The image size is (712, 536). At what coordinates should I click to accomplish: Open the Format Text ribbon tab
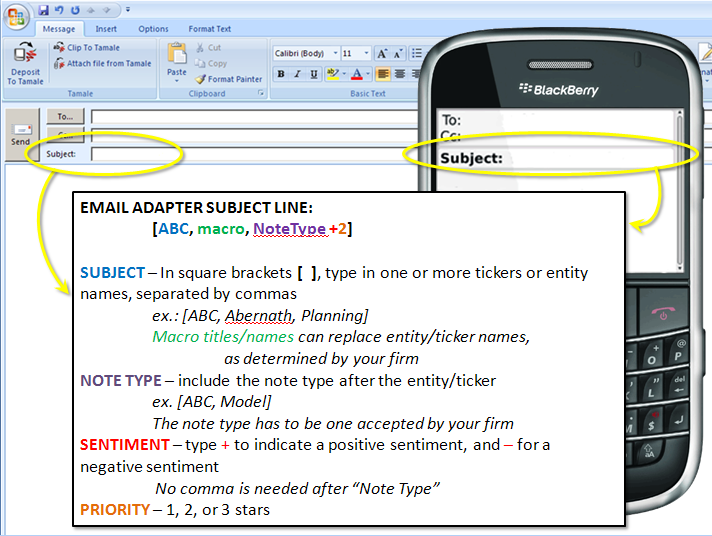[210, 29]
